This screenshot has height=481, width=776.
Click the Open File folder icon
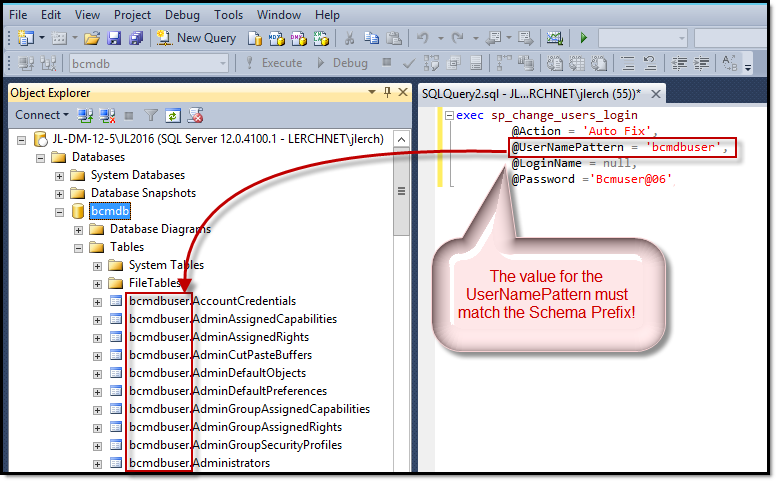(x=92, y=38)
